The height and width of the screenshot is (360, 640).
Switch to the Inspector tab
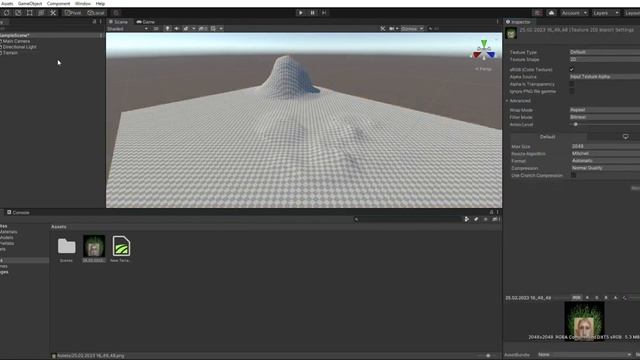518,22
